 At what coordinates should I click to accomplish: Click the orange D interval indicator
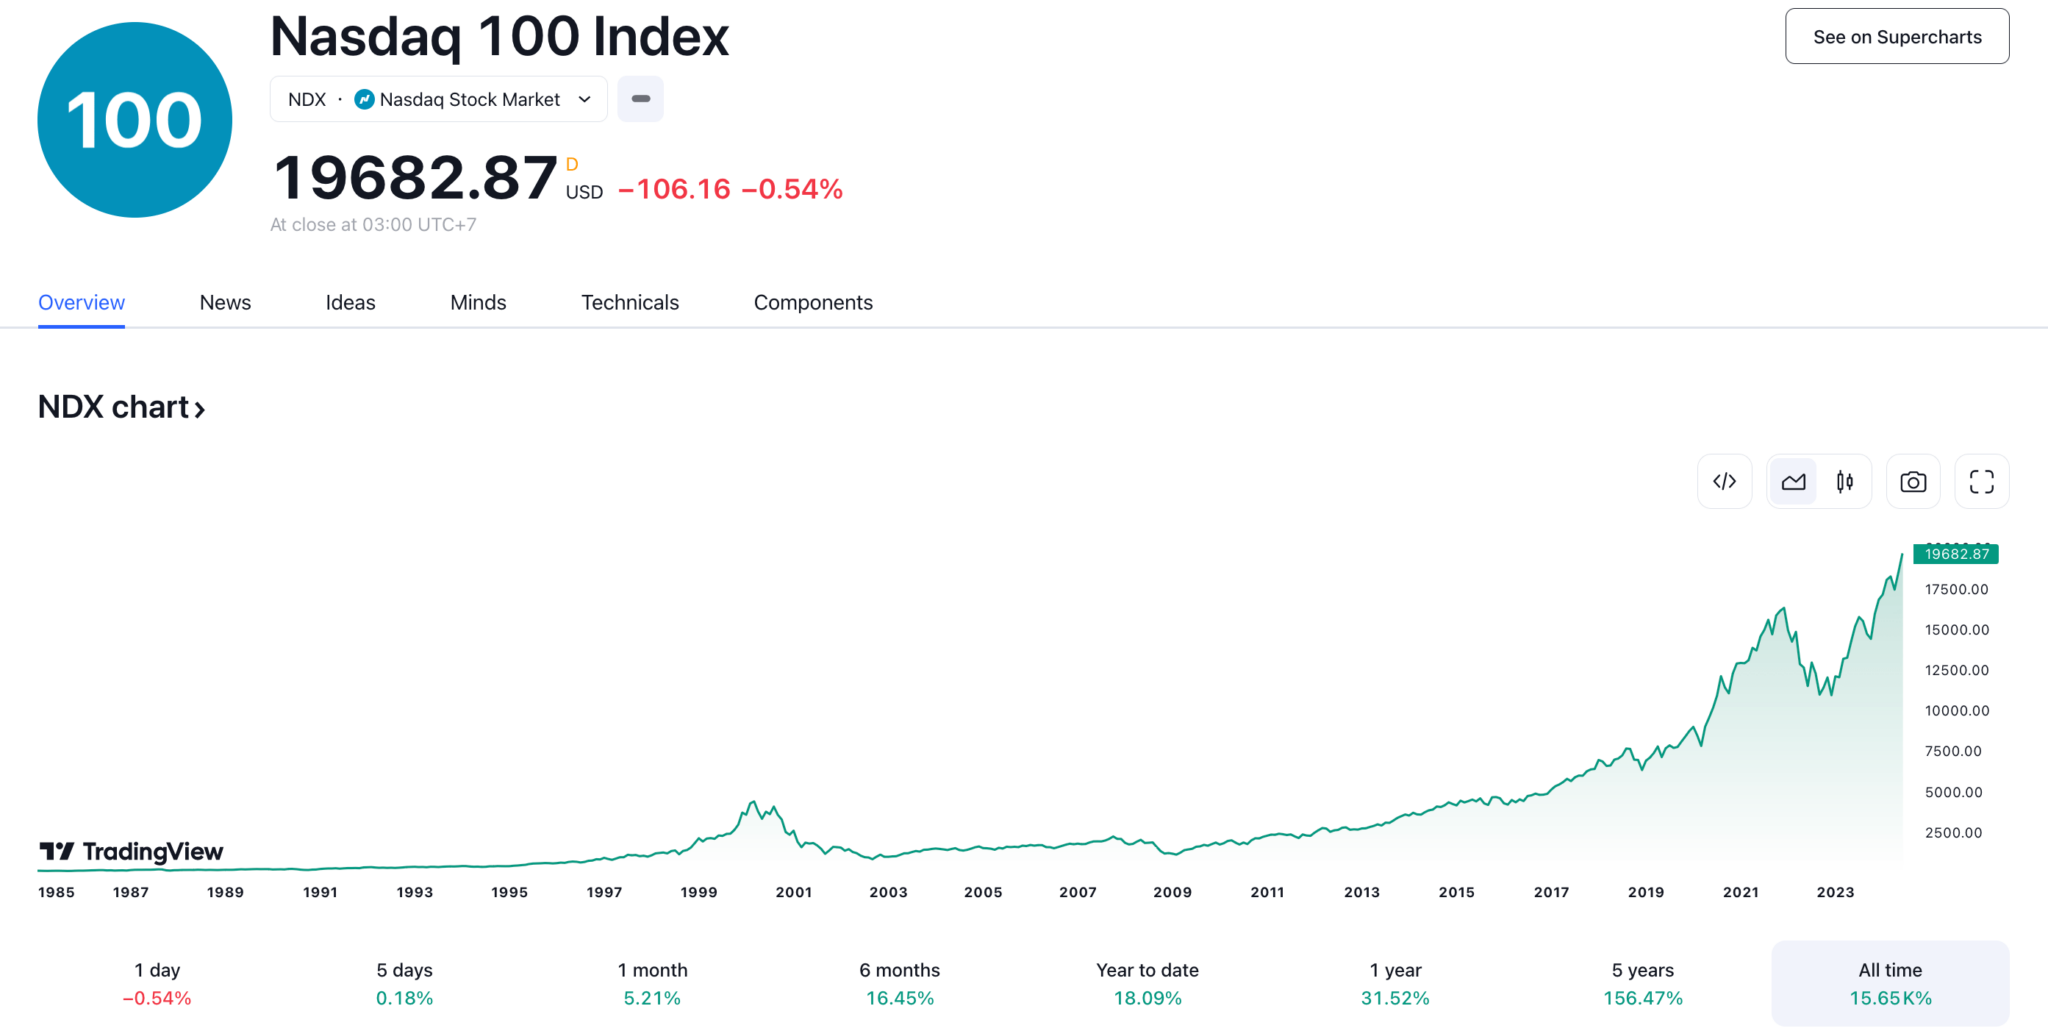(x=572, y=164)
